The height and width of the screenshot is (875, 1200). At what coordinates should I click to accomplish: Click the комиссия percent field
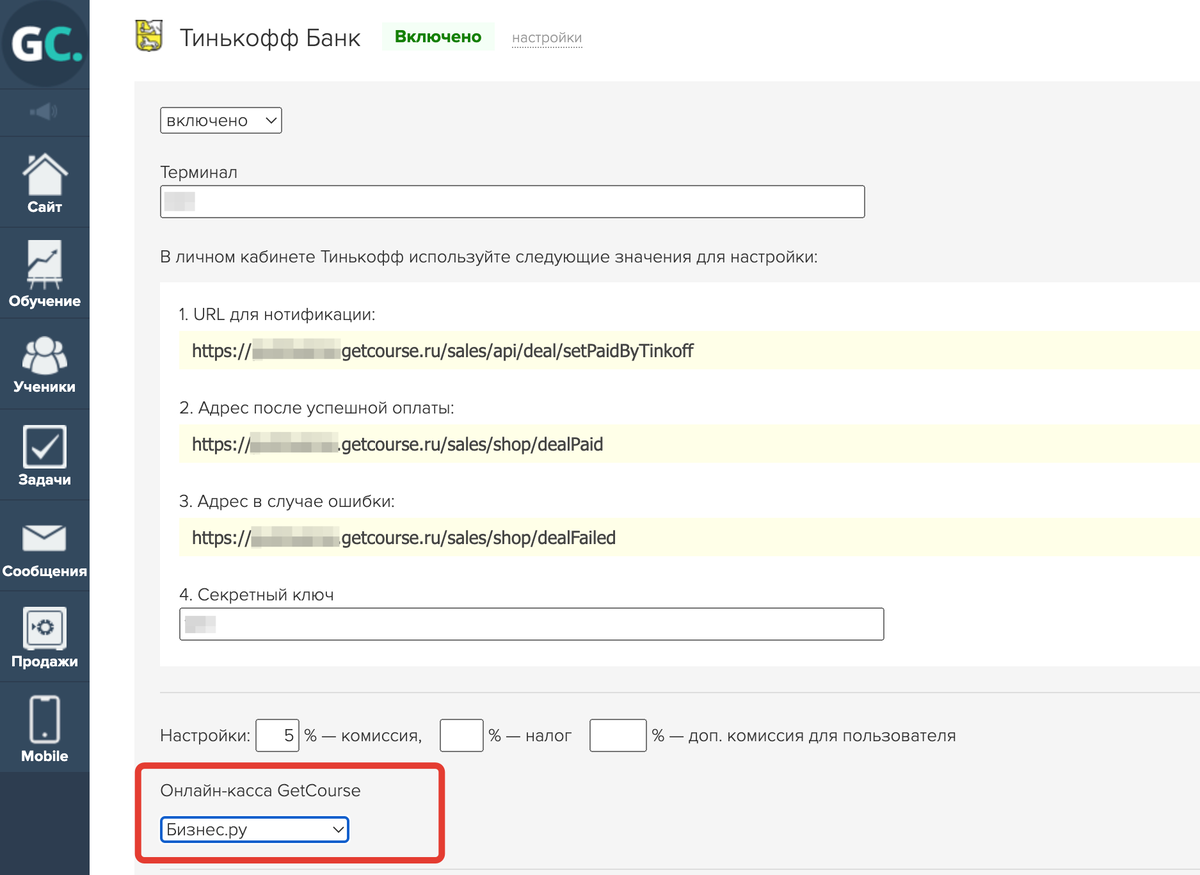(278, 736)
